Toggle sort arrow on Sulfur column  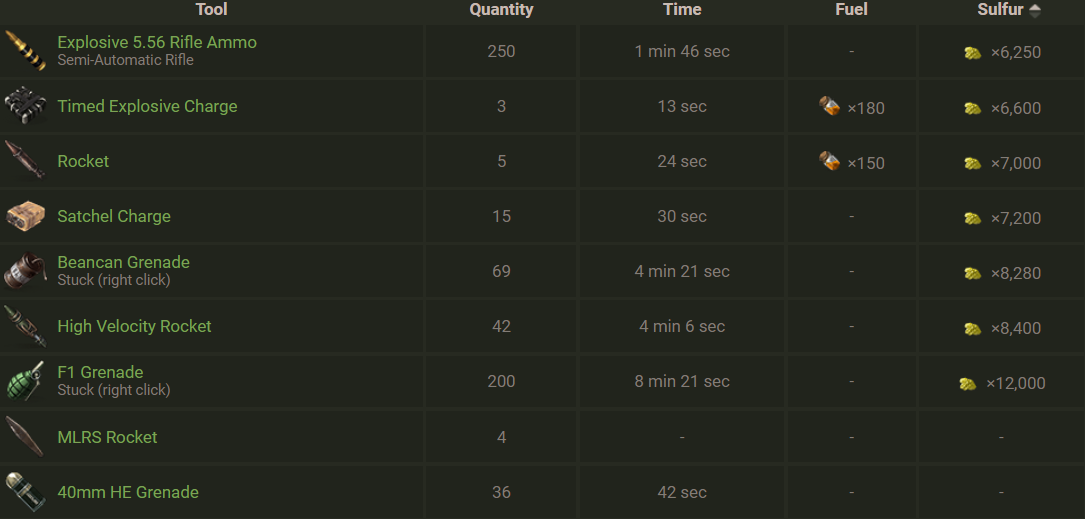point(1034,10)
